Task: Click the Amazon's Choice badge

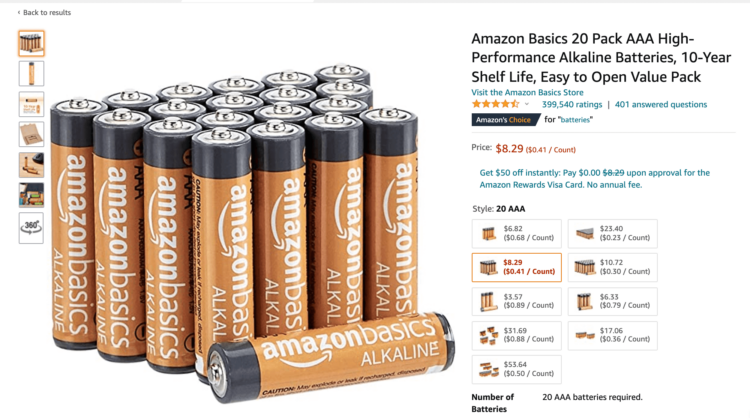Action: (x=505, y=120)
